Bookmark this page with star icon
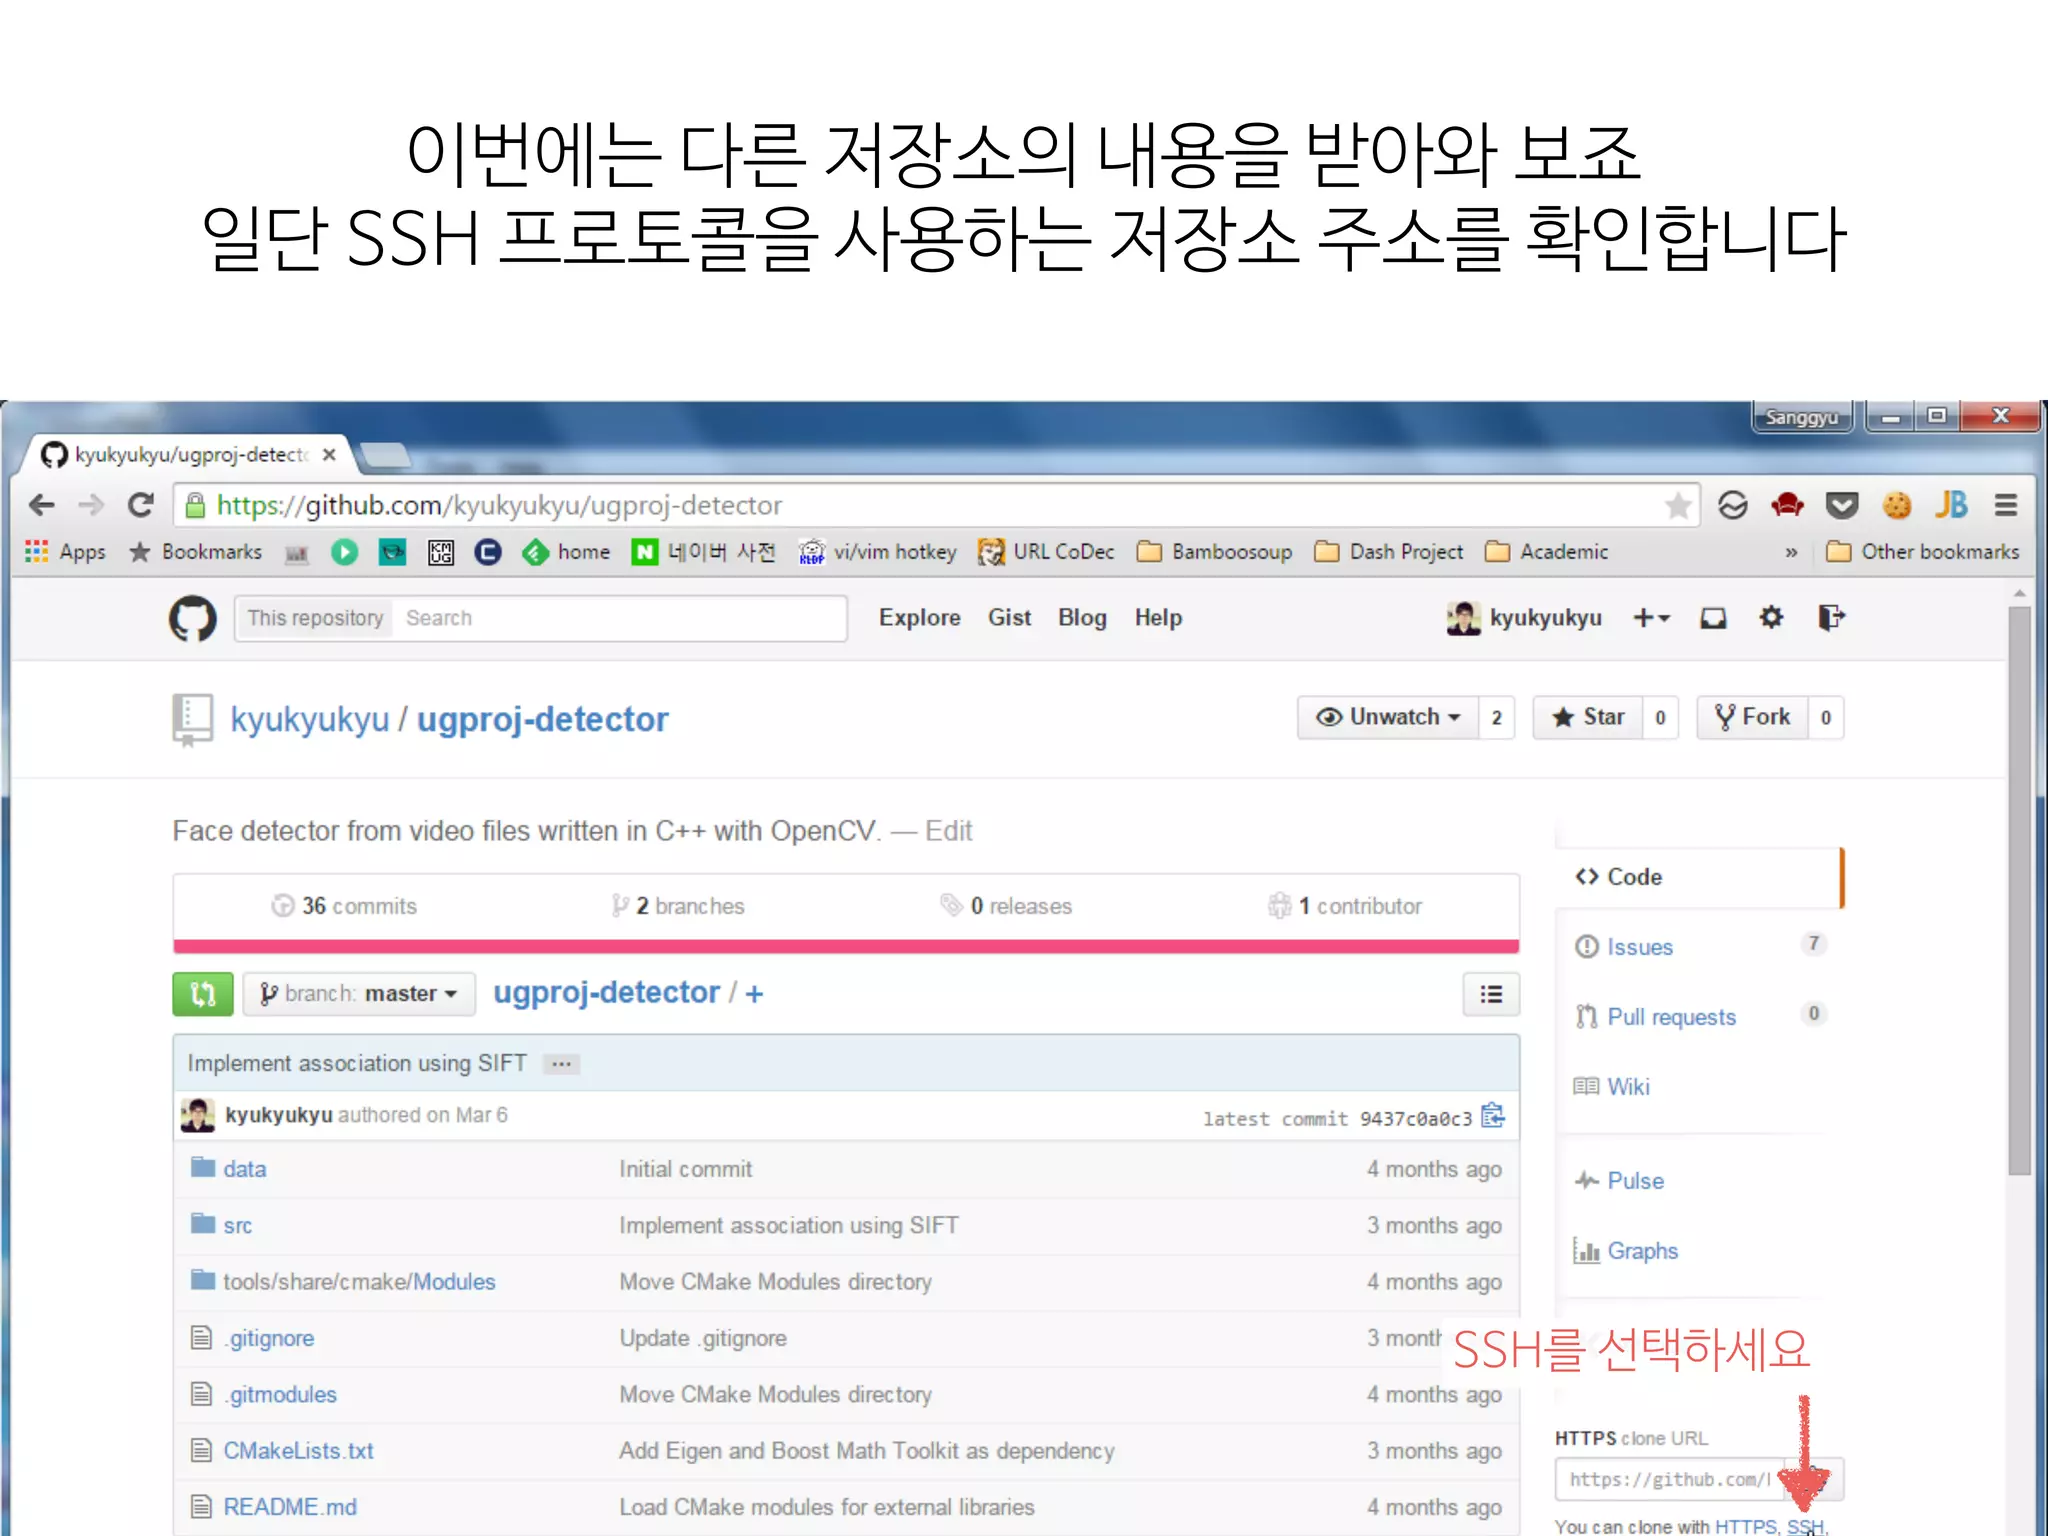 [1678, 506]
